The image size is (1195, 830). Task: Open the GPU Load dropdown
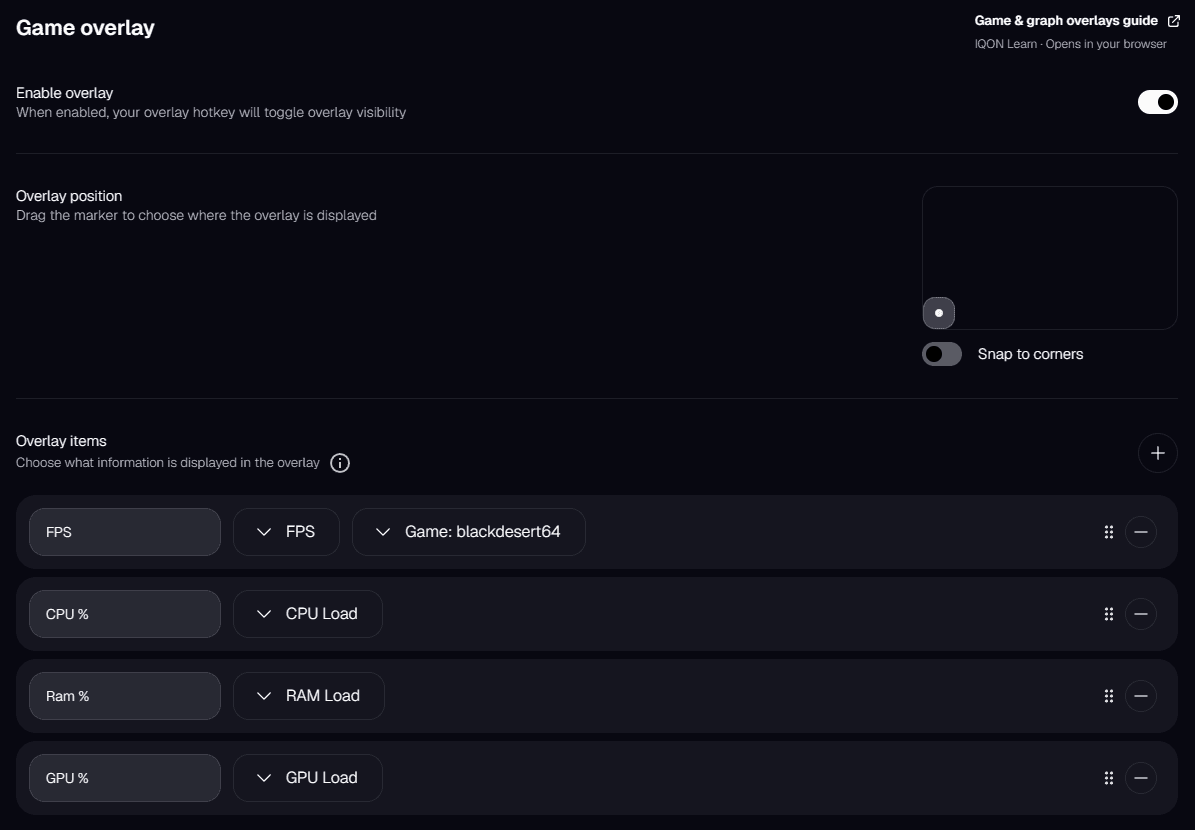point(308,778)
